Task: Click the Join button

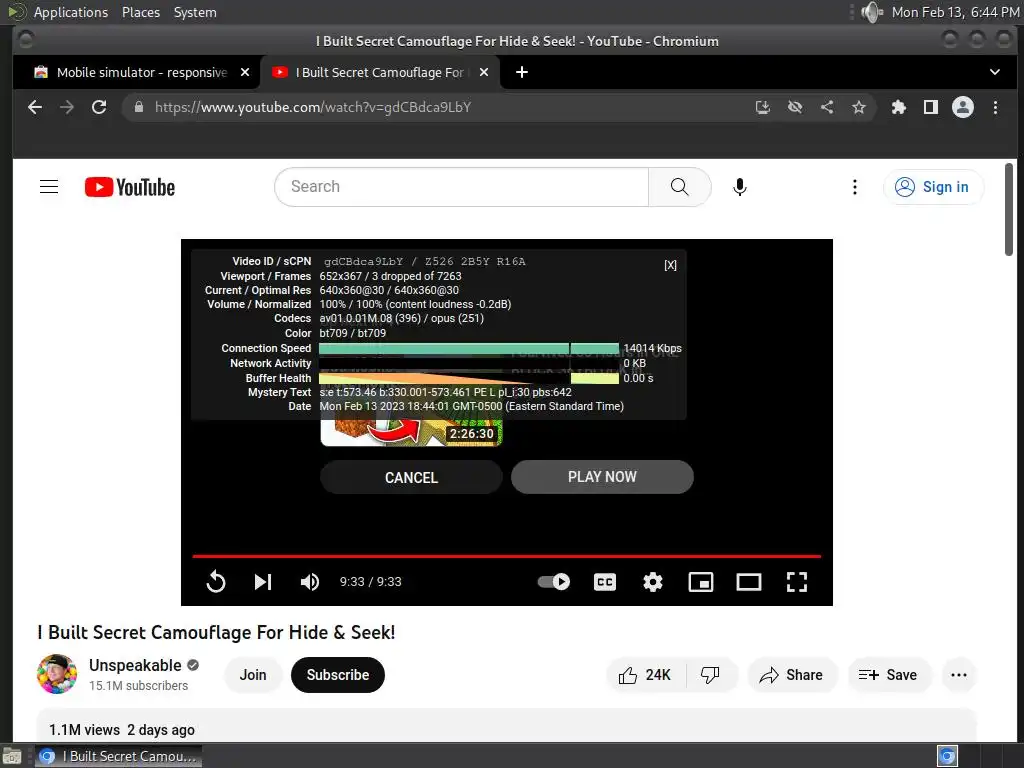Action: pos(253,675)
